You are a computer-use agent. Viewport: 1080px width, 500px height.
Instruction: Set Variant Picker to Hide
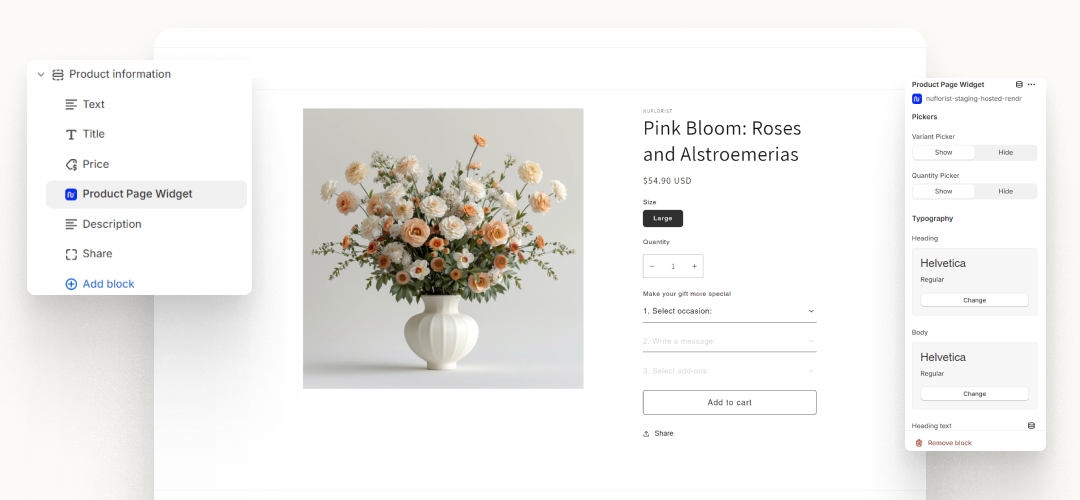[x=1005, y=152]
